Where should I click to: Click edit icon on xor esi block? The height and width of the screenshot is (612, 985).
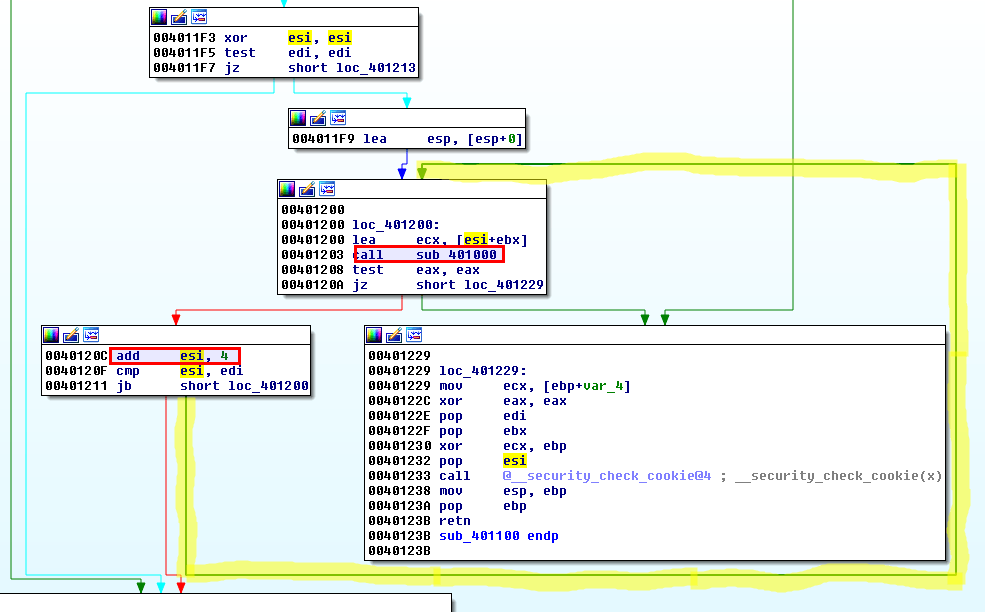179,17
